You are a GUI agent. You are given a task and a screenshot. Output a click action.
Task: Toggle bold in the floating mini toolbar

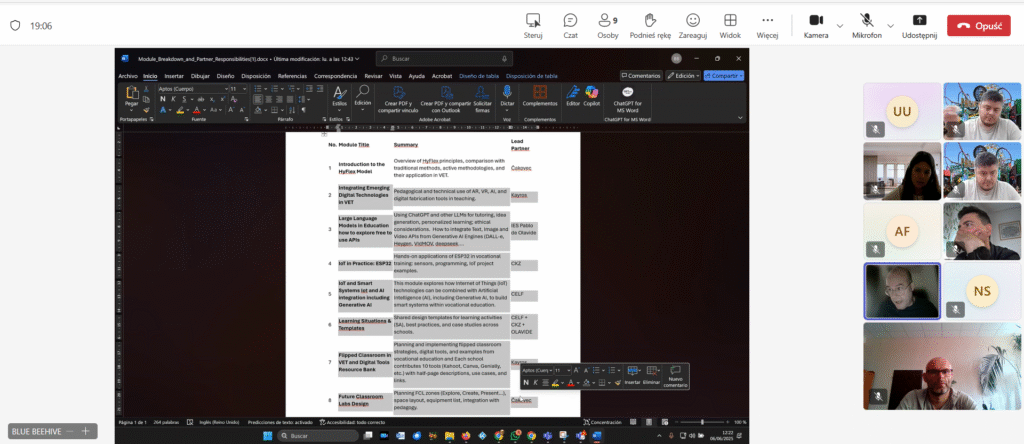pos(527,382)
